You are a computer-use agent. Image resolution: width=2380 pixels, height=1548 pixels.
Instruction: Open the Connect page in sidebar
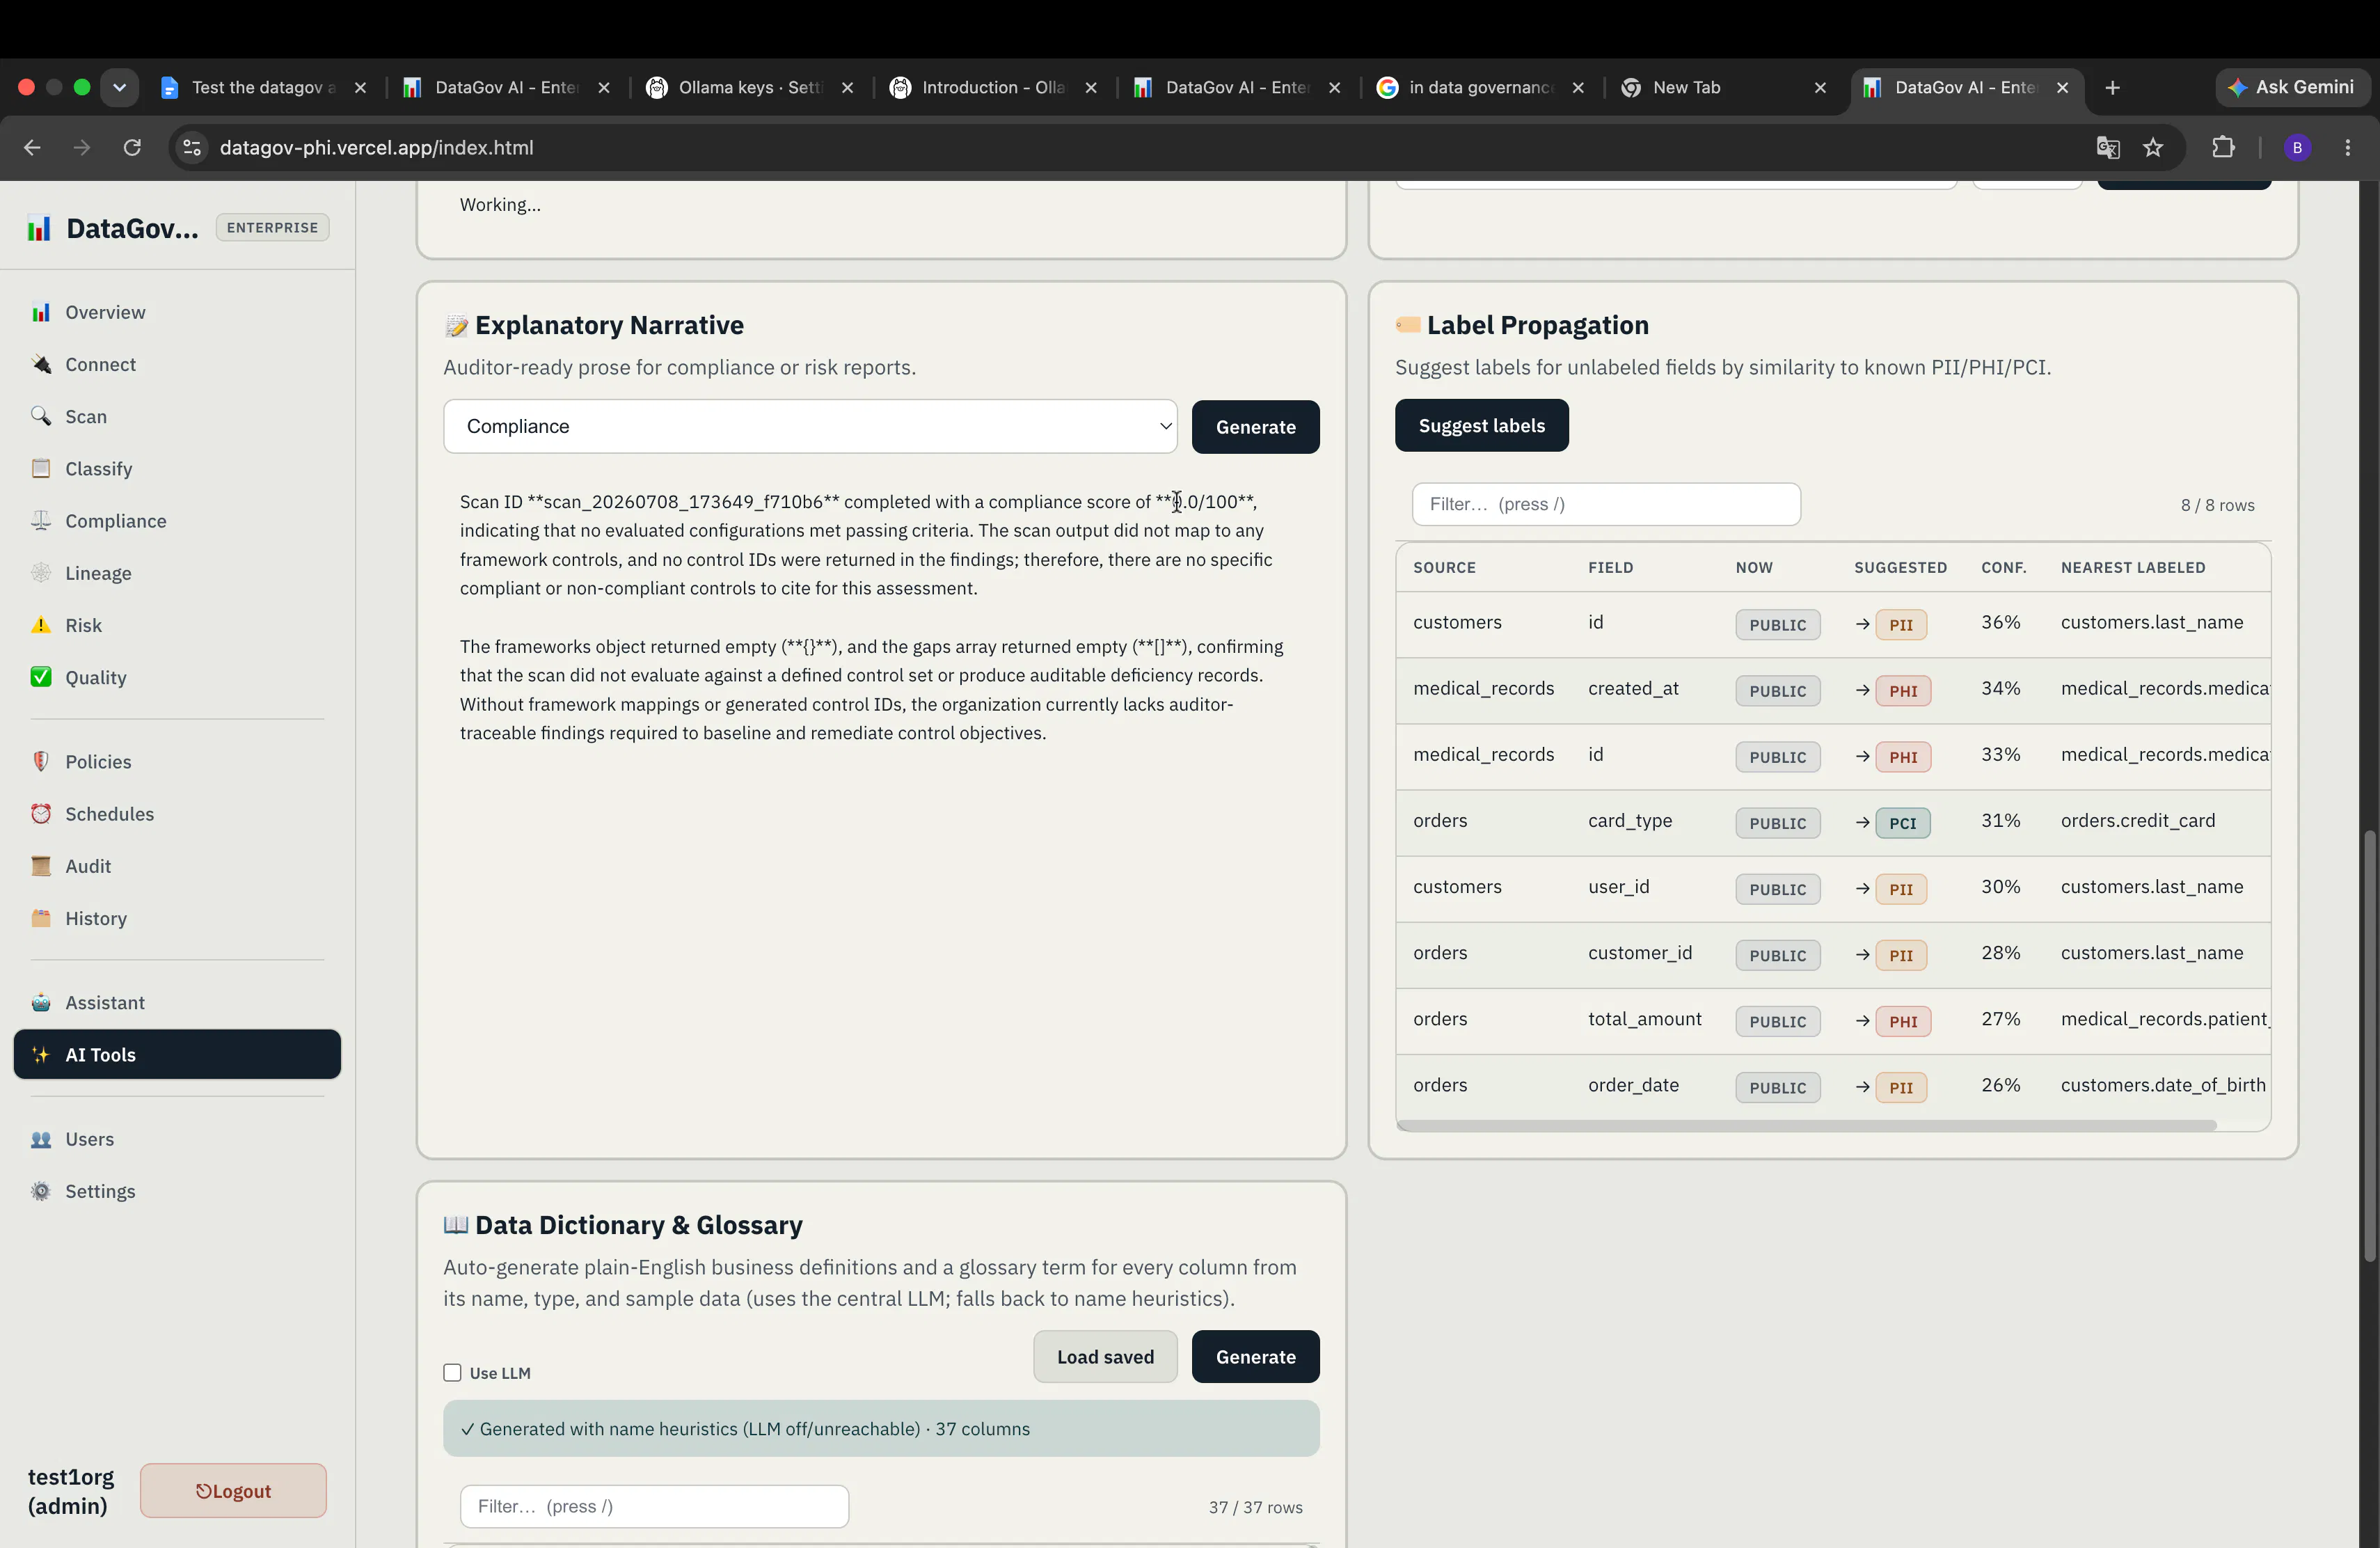click(177, 364)
